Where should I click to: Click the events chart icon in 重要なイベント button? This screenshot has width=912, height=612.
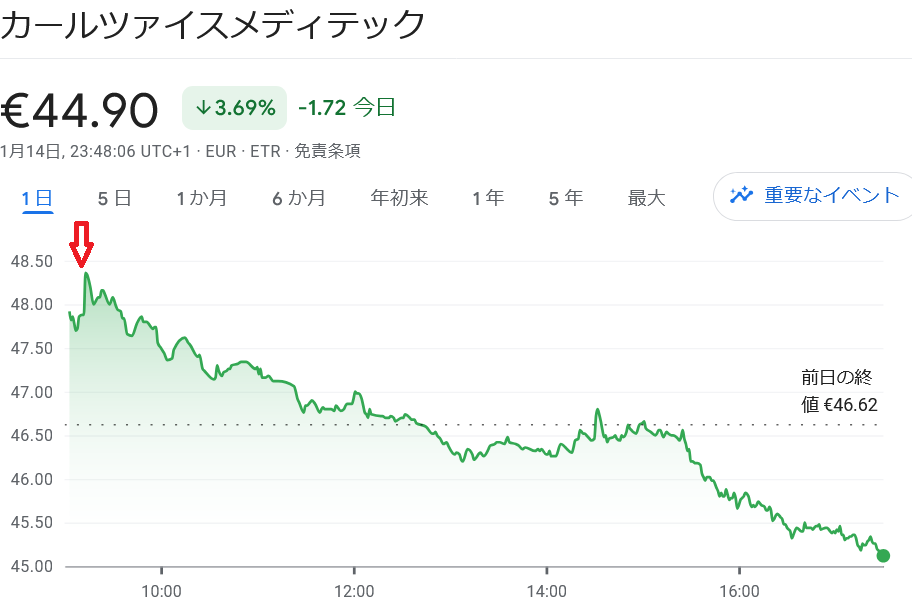pos(740,197)
